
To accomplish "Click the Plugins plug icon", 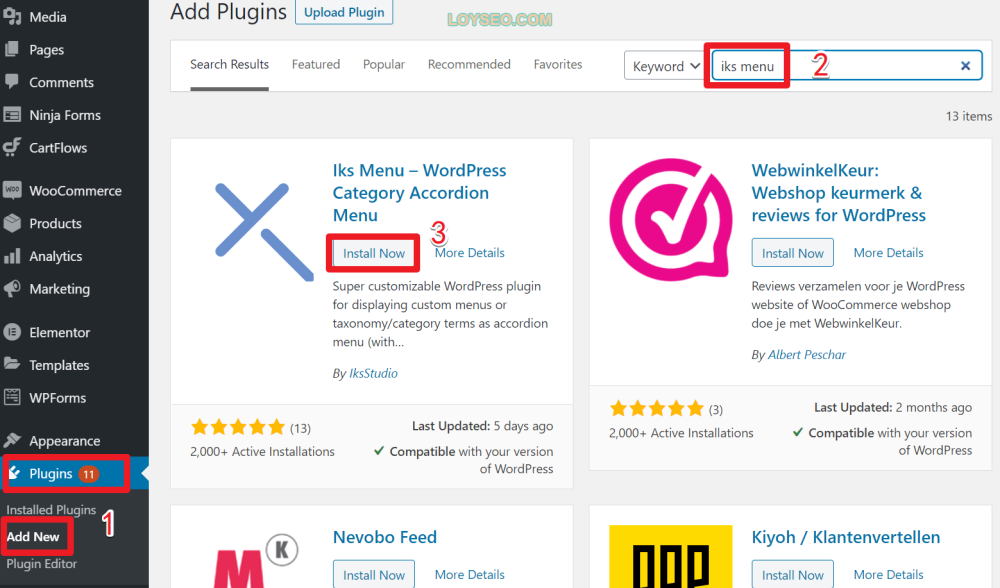I will pyautogui.click(x=14, y=473).
